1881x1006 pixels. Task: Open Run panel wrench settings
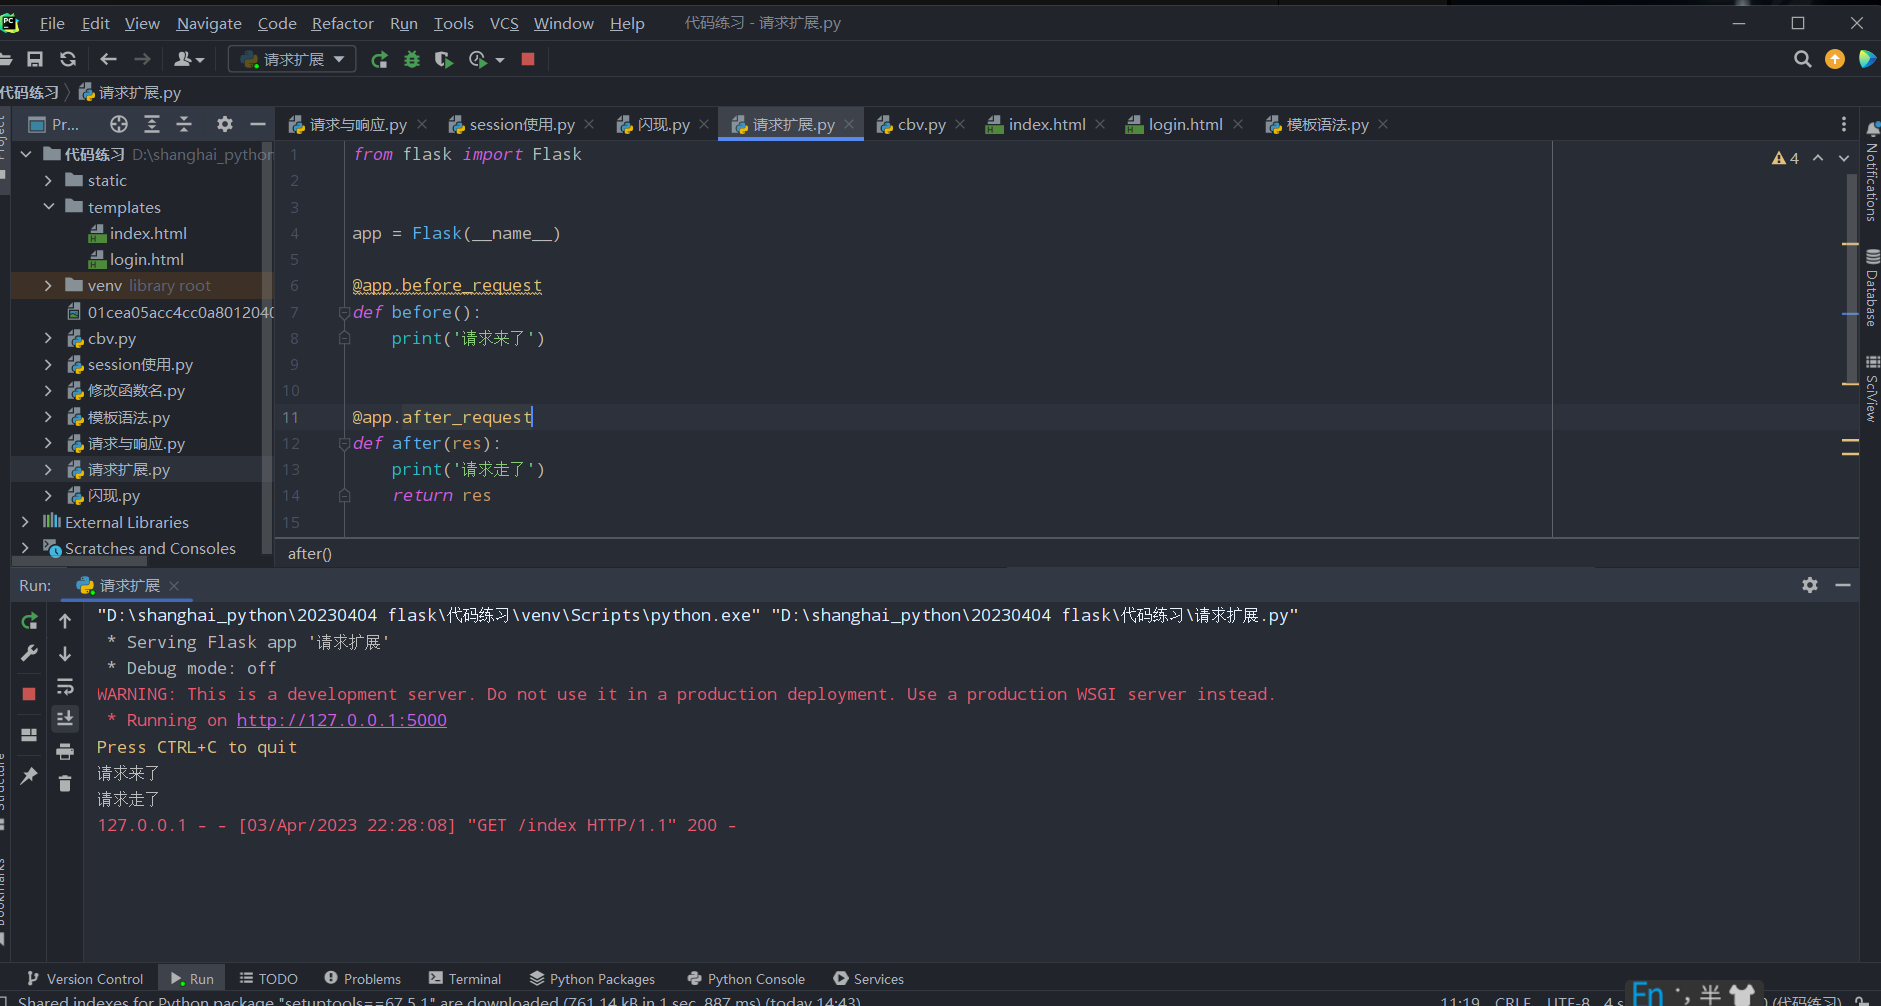29,654
